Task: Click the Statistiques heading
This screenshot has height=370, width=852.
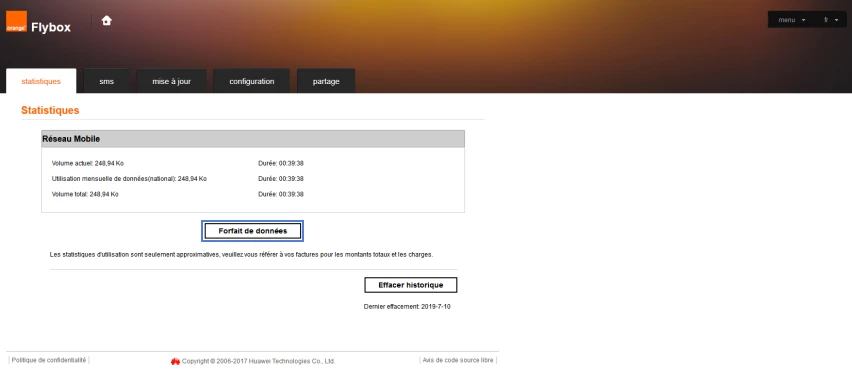Action: click(50, 110)
